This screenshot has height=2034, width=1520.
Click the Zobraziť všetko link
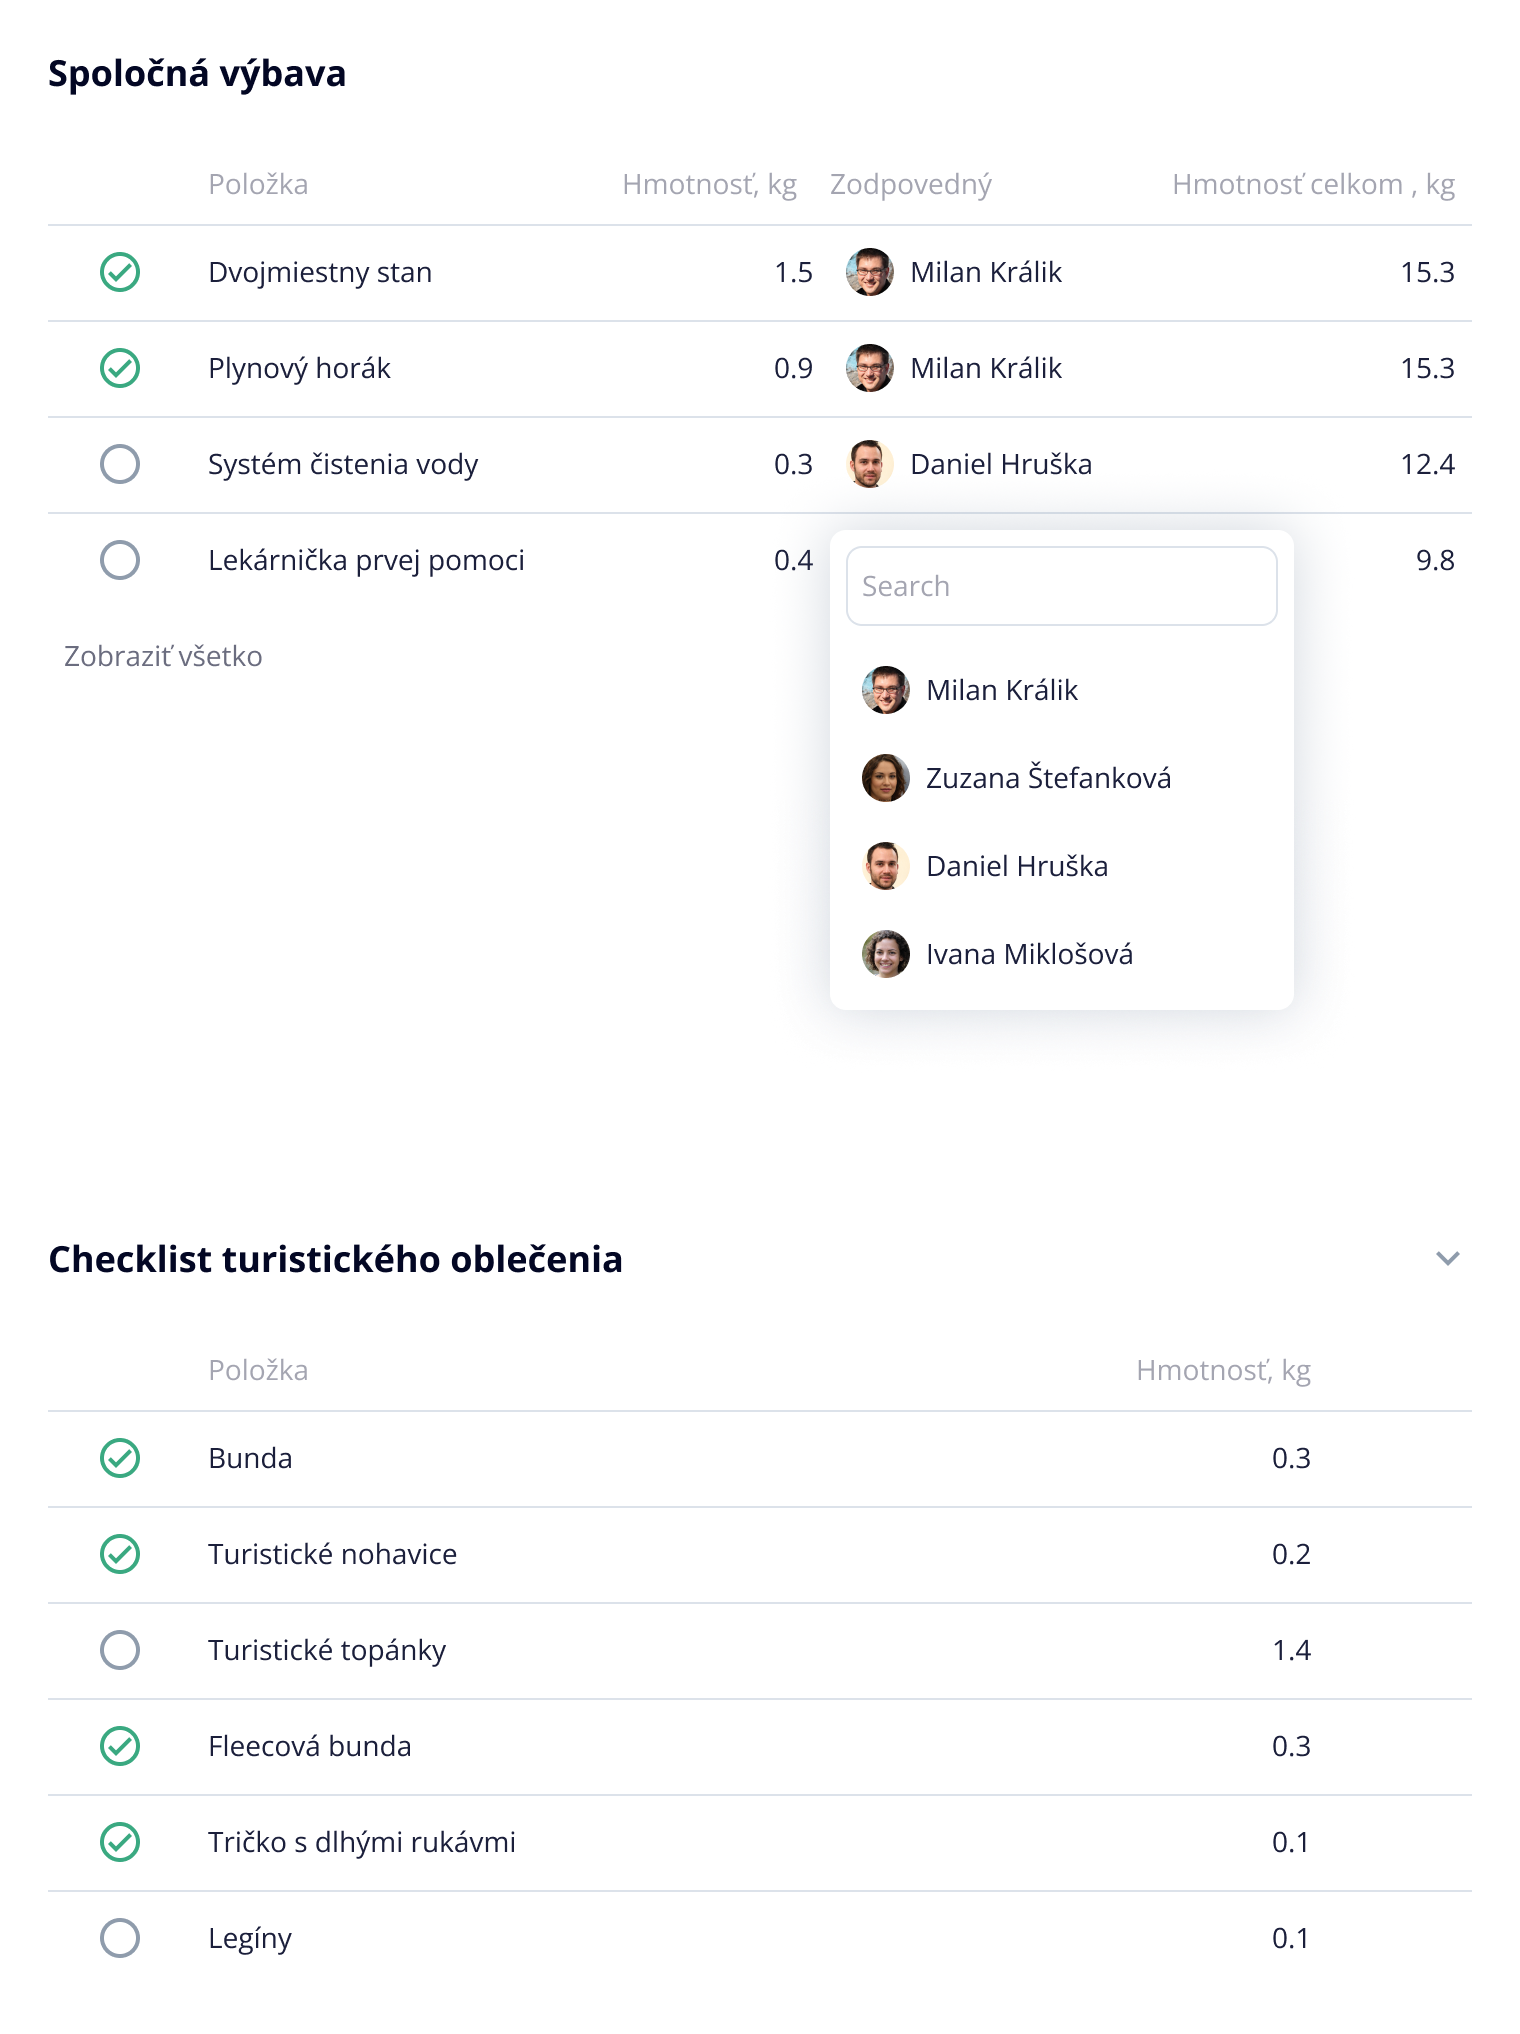[x=163, y=656]
